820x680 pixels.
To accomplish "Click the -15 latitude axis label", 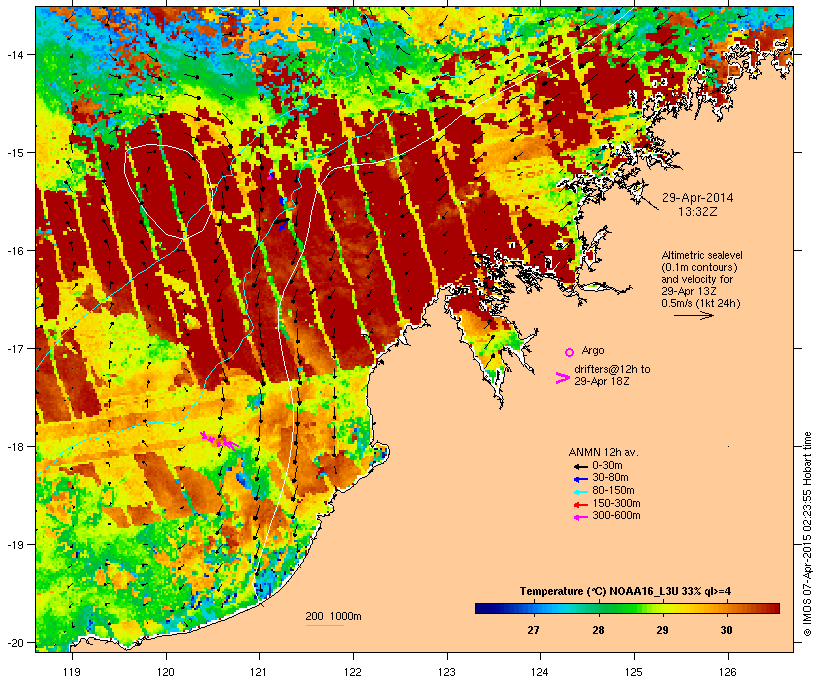I will [14, 153].
